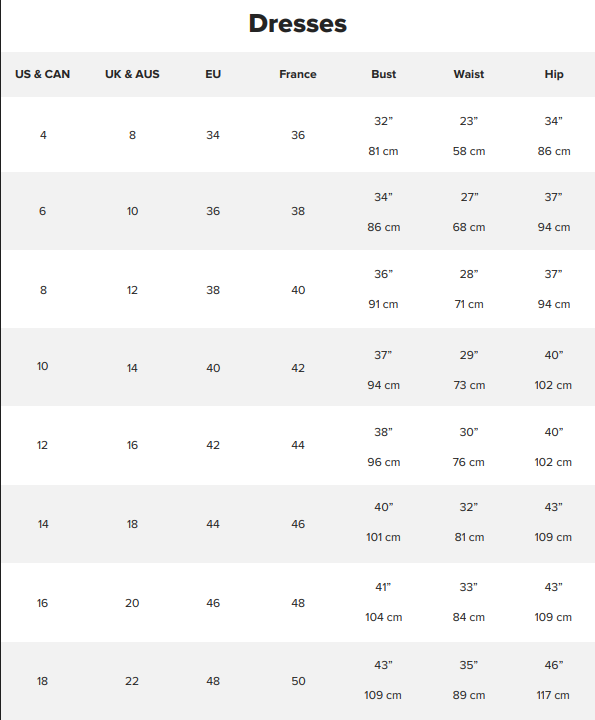Select the 73 cm waist value
Screen dimensions: 595x720
[469, 385]
